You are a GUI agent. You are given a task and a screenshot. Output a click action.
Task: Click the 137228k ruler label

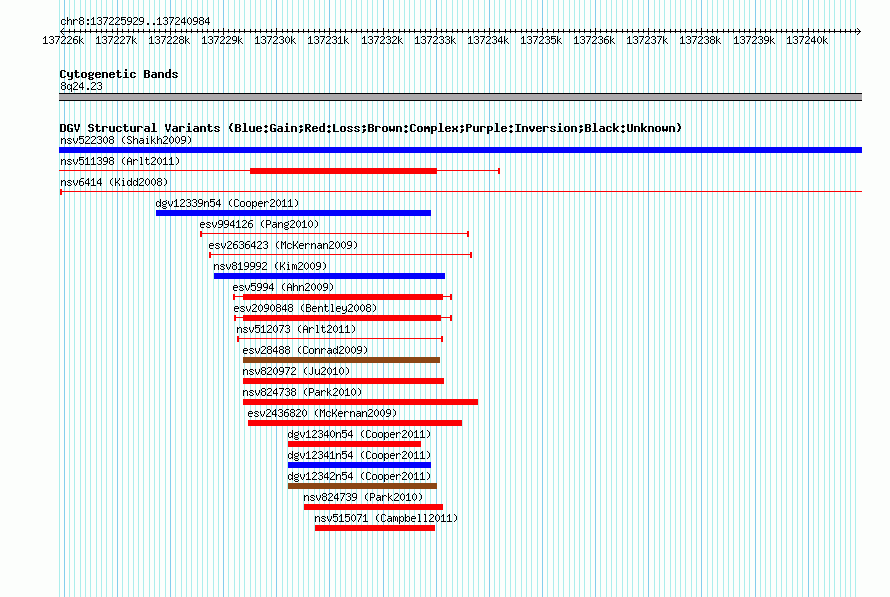click(169, 40)
